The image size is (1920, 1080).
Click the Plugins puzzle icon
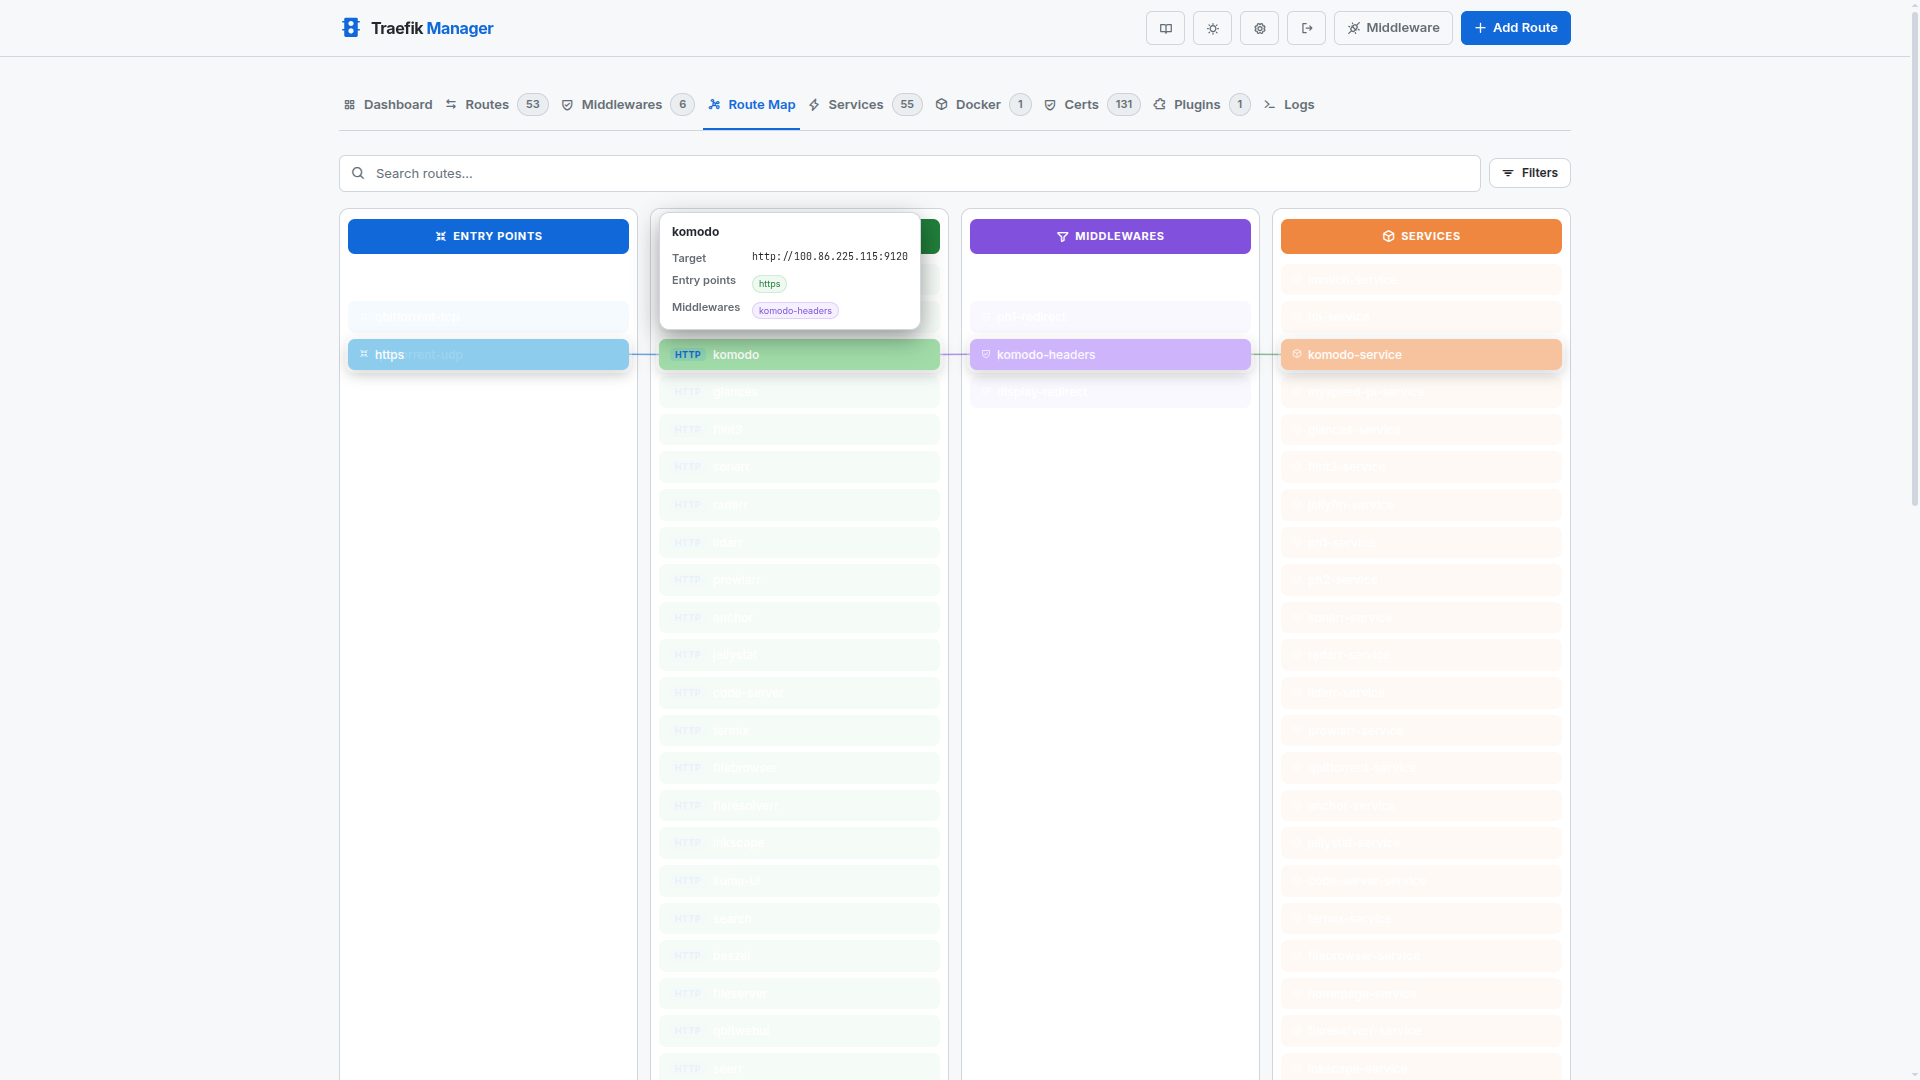(1158, 104)
